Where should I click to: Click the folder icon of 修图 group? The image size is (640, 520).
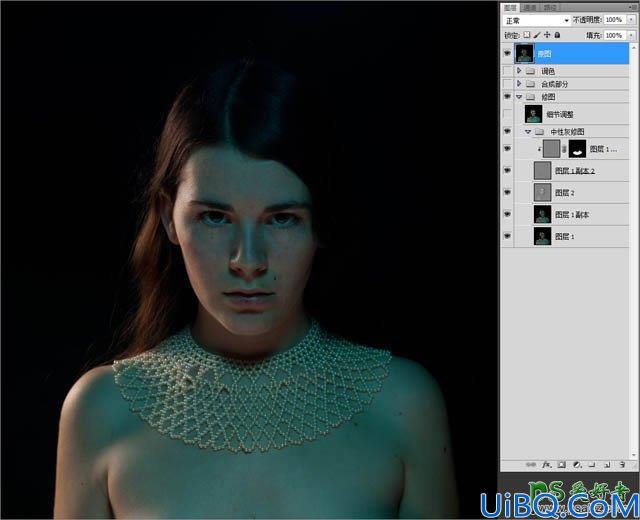point(530,97)
